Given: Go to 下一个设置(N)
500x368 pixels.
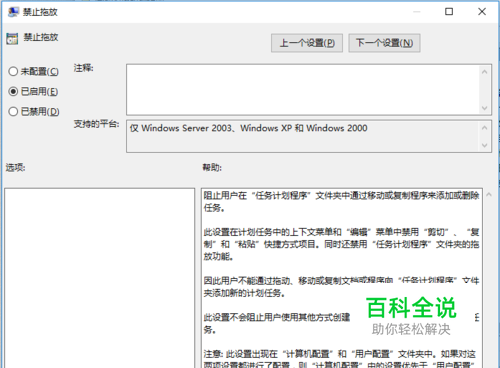Looking at the screenshot, I should click(x=384, y=43).
